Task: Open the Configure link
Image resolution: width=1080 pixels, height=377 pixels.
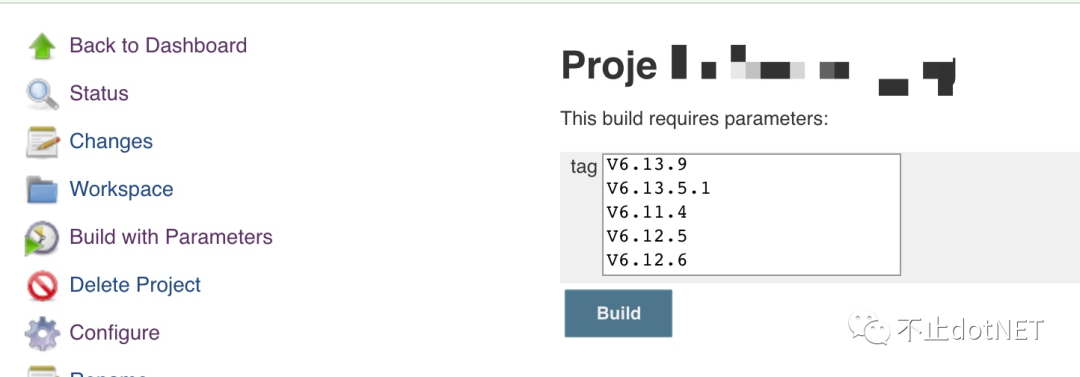Action: pos(114,333)
